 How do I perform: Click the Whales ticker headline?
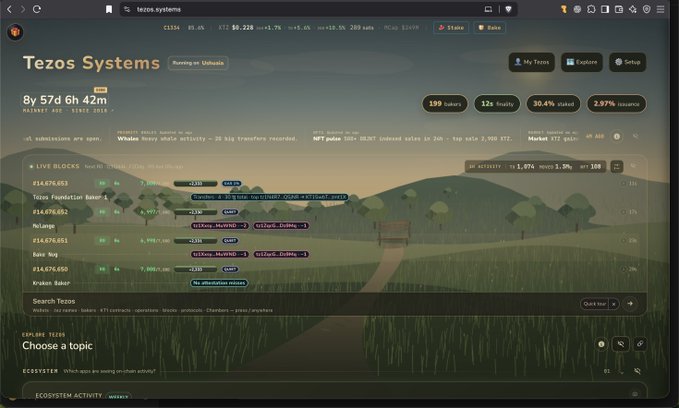point(207,139)
